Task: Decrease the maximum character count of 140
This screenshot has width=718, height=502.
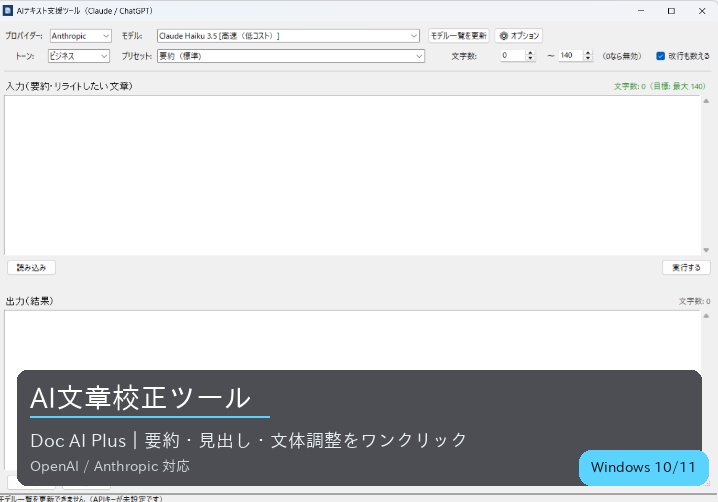Action: click(588, 58)
